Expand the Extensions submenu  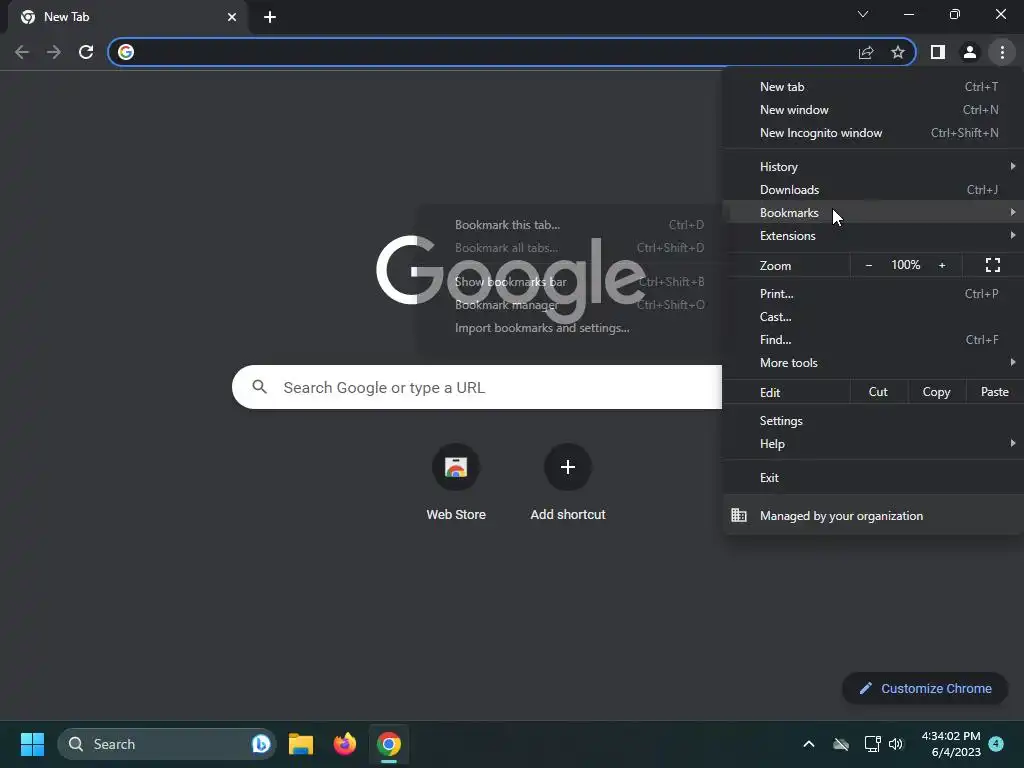point(873,236)
